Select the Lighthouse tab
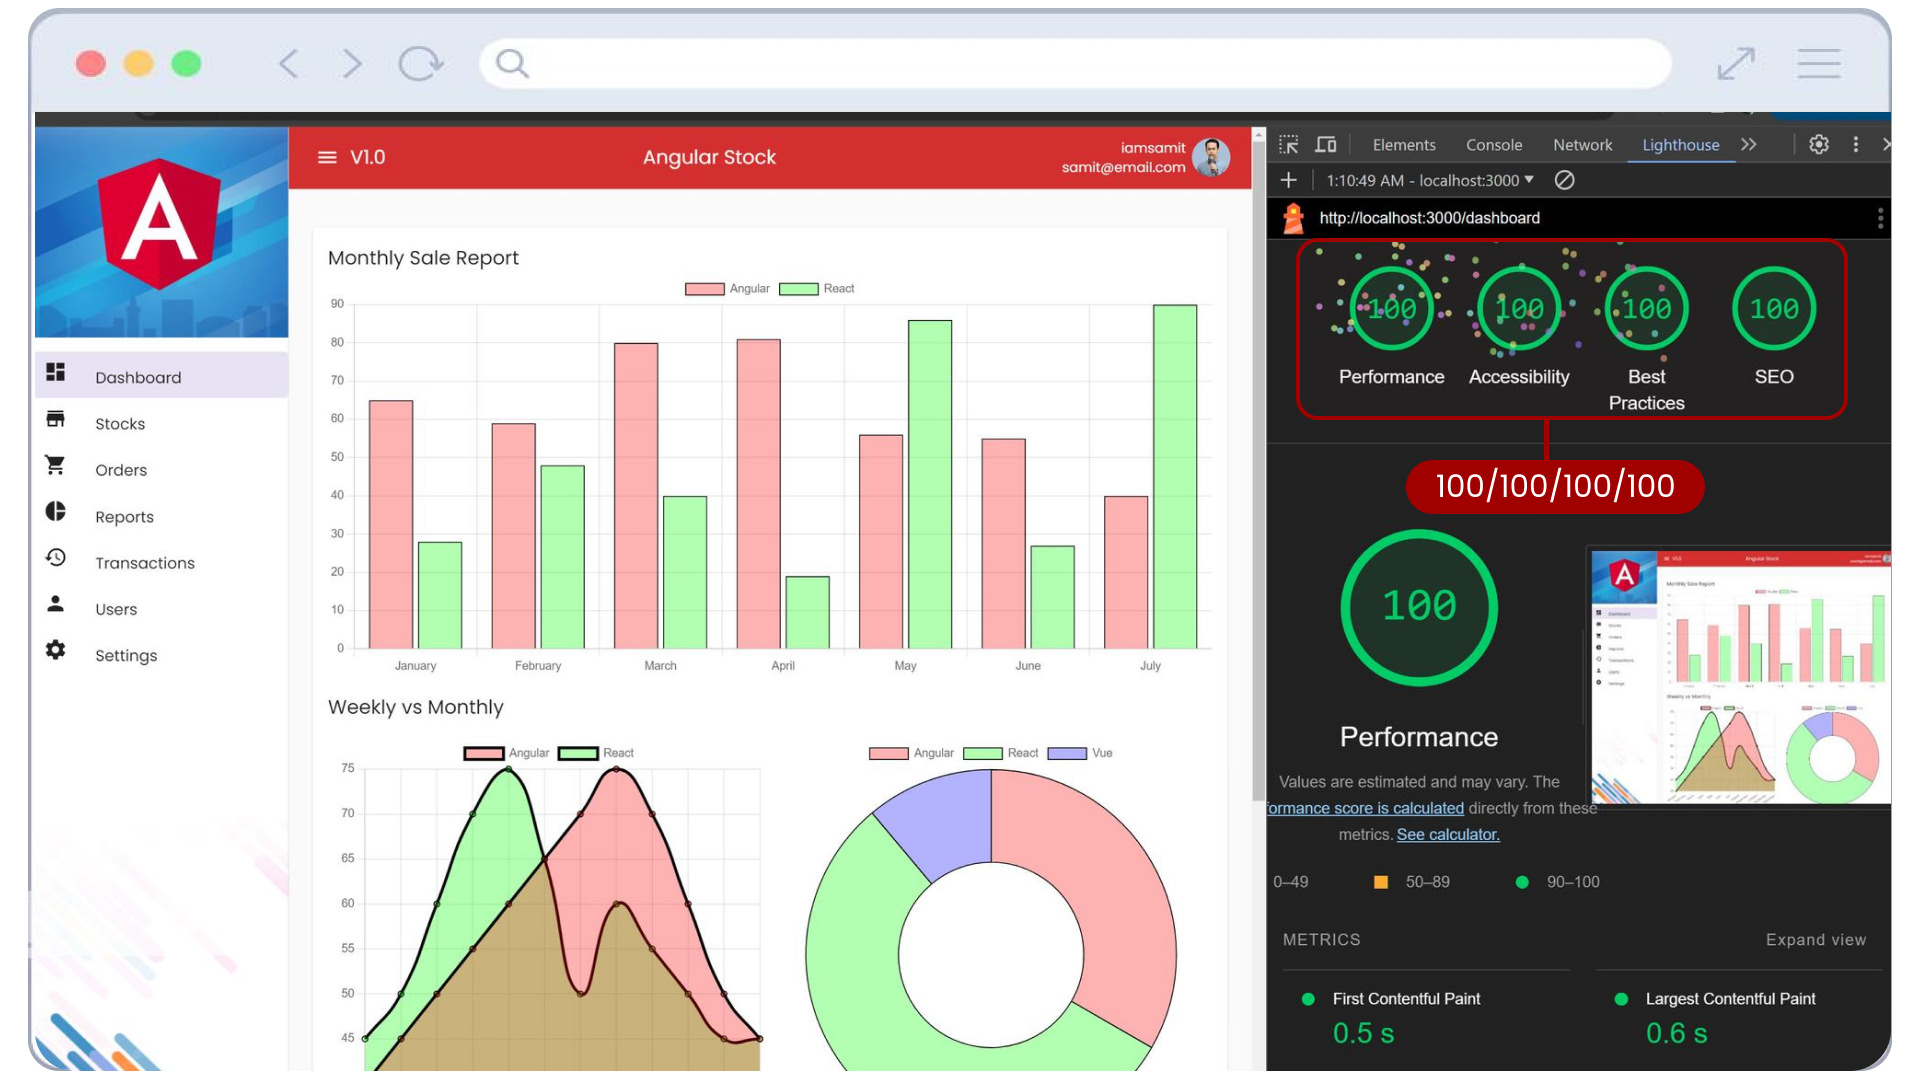1920x1080 pixels. click(x=1681, y=145)
